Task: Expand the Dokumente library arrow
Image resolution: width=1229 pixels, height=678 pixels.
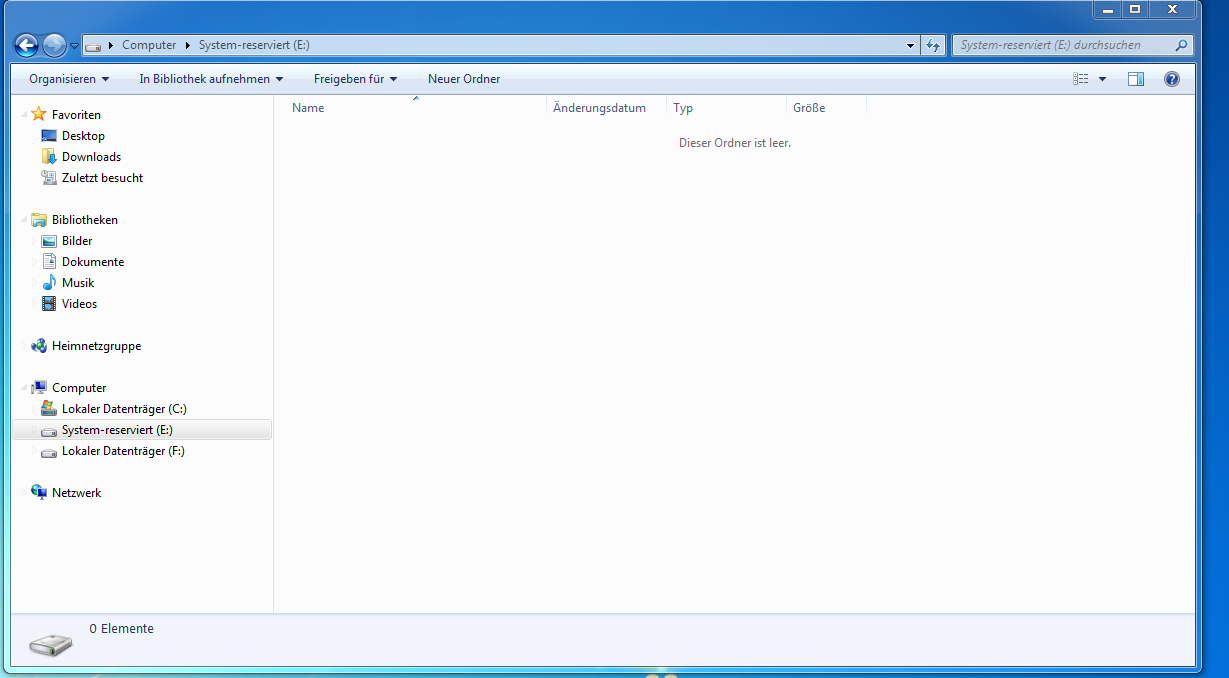Action: tap(34, 262)
